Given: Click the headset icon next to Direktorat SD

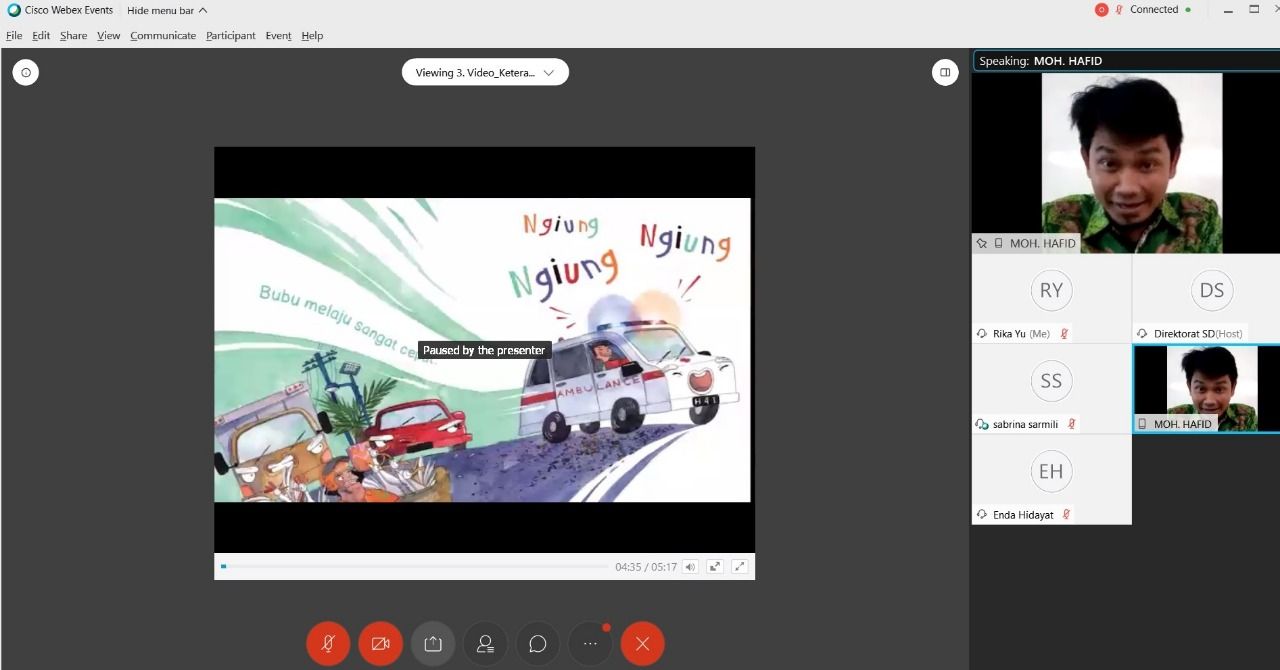Looking at the screenshot, I should click(1142, 334).
